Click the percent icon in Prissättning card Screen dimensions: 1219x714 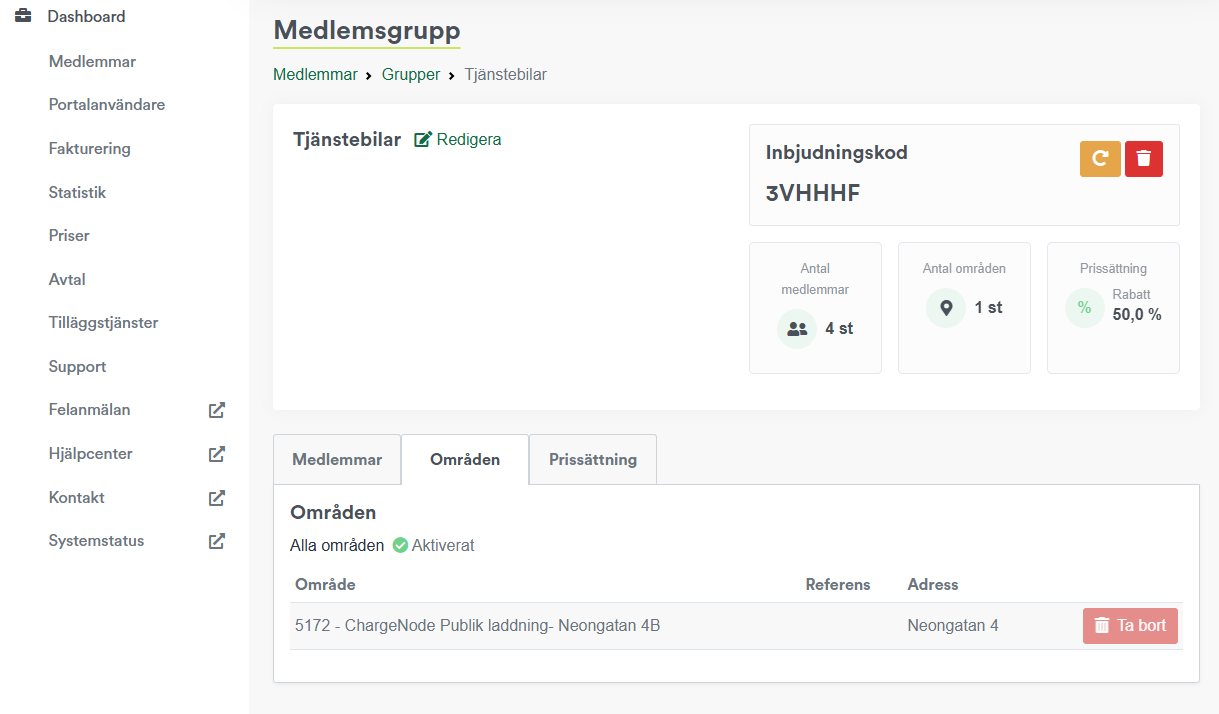click(x=1084, y=308)
